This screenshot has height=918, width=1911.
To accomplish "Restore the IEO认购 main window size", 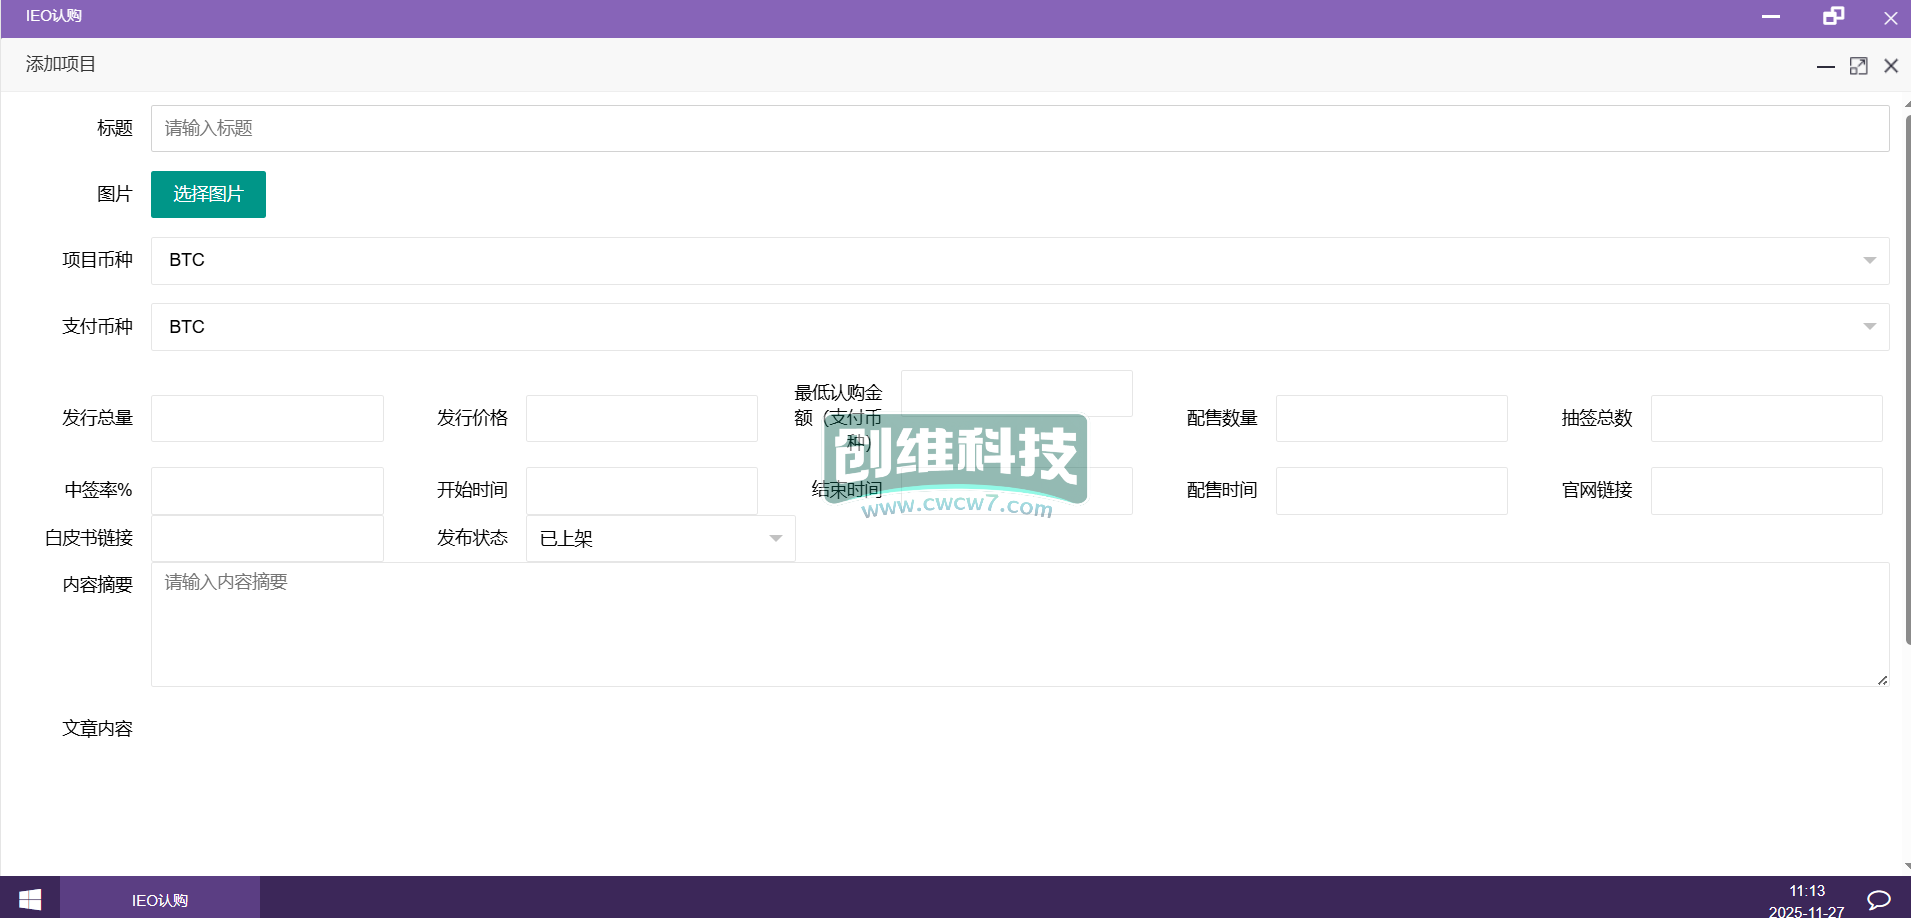I will [x=1833, y=16].
